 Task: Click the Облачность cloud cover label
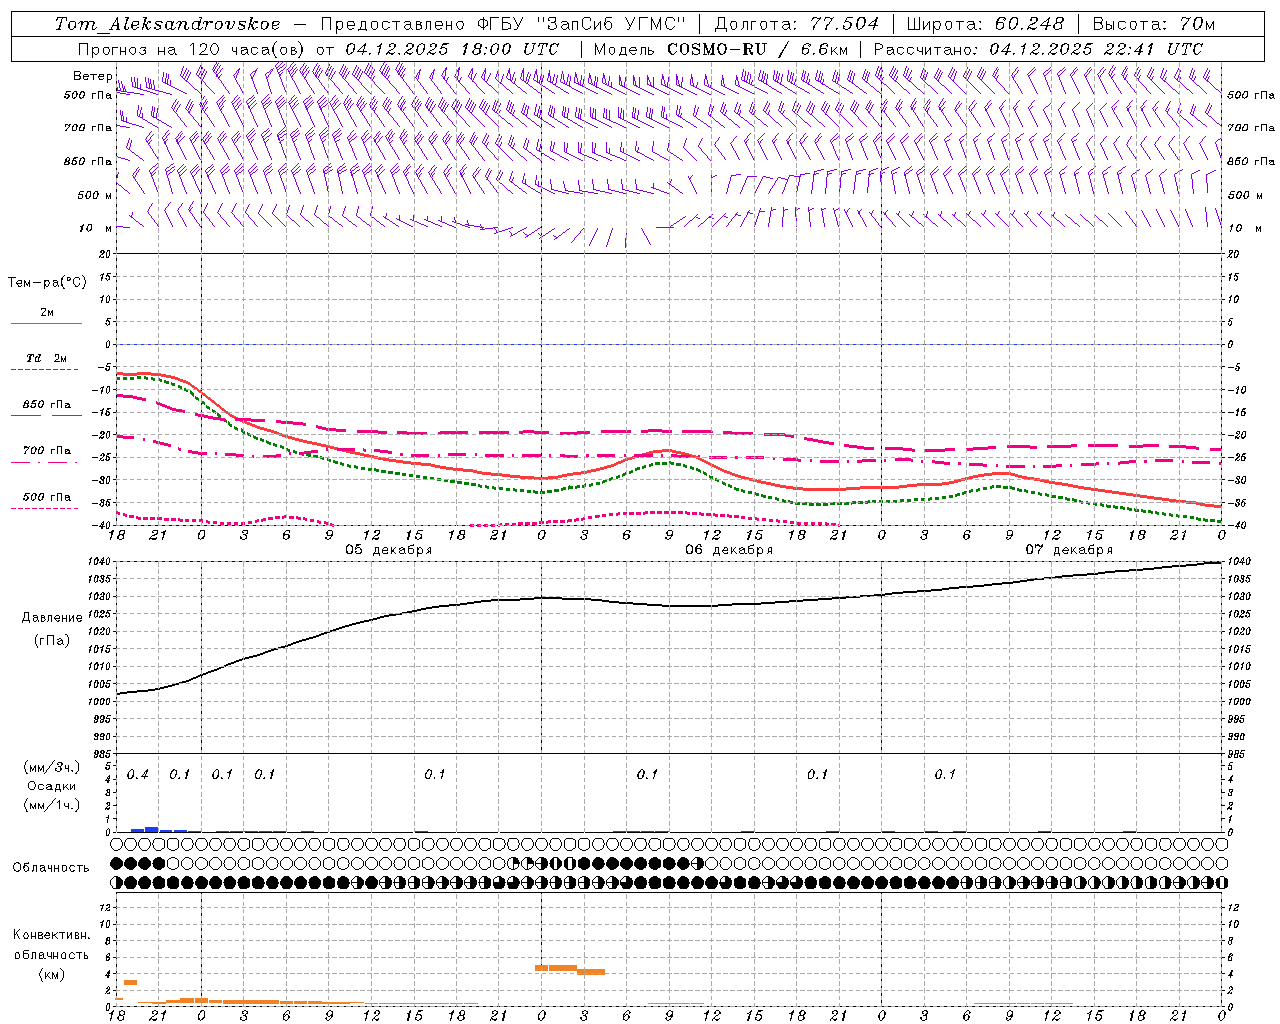(51, 868)
